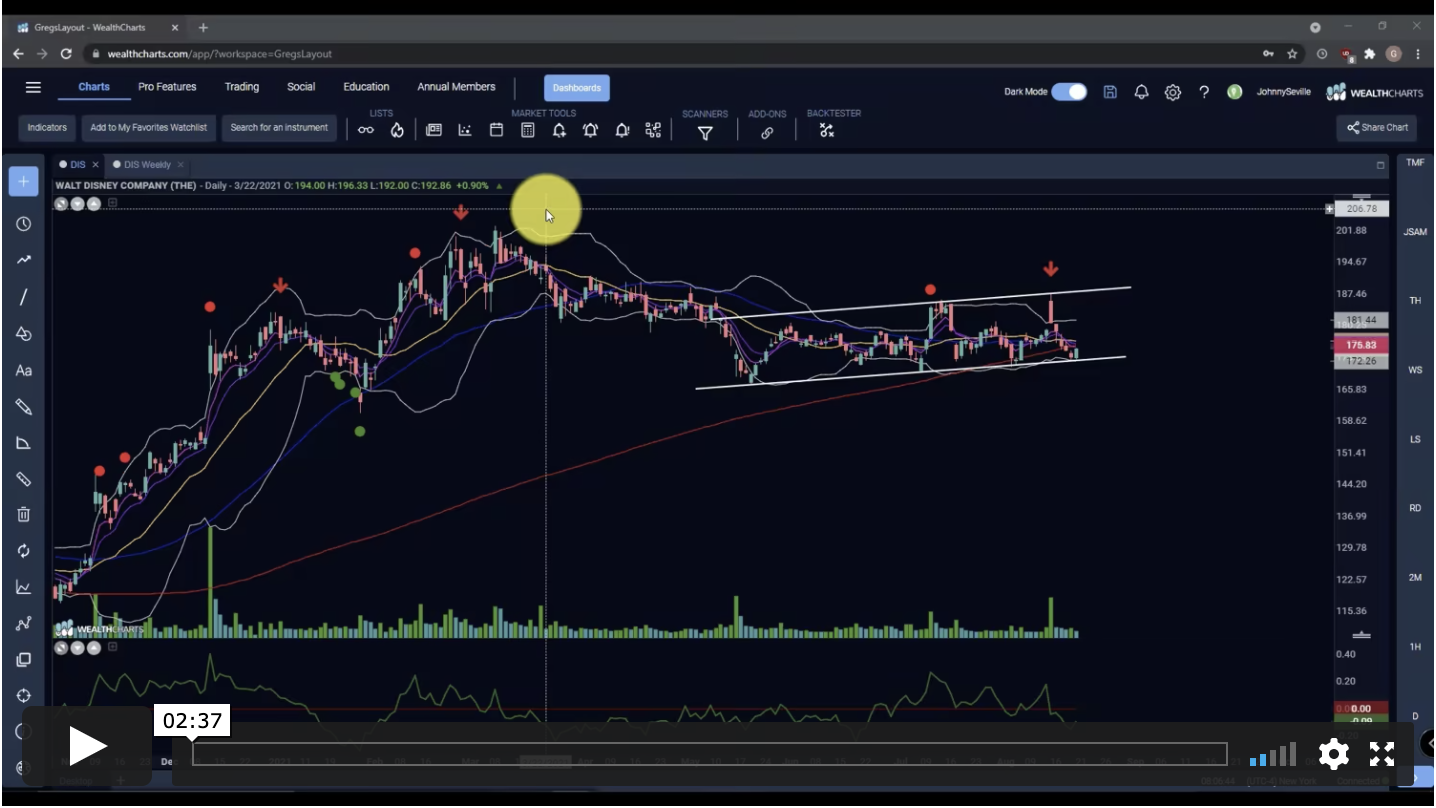Open the flame hot list icon

(397, 130)
